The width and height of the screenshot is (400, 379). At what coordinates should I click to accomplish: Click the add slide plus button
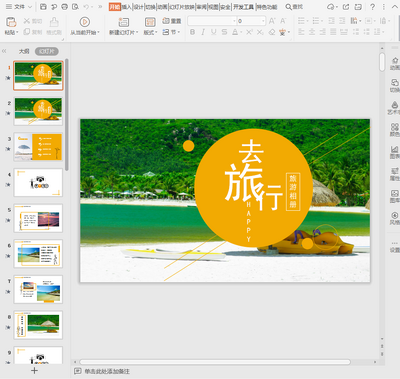34,371
